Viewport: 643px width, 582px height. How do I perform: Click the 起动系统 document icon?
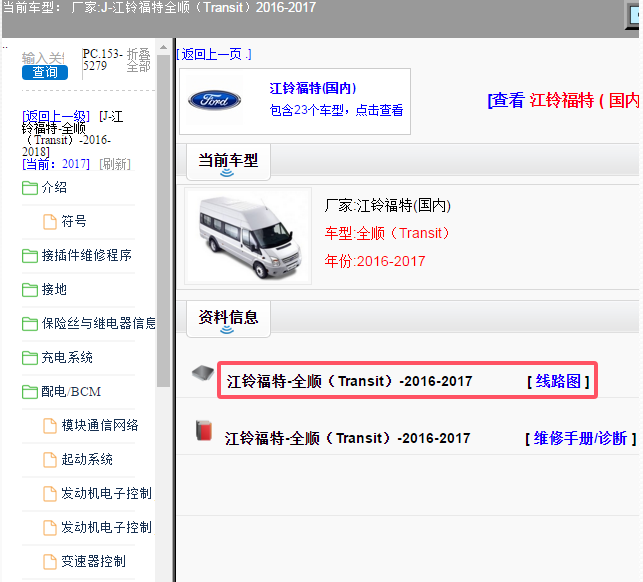click(x=50, y=460)
